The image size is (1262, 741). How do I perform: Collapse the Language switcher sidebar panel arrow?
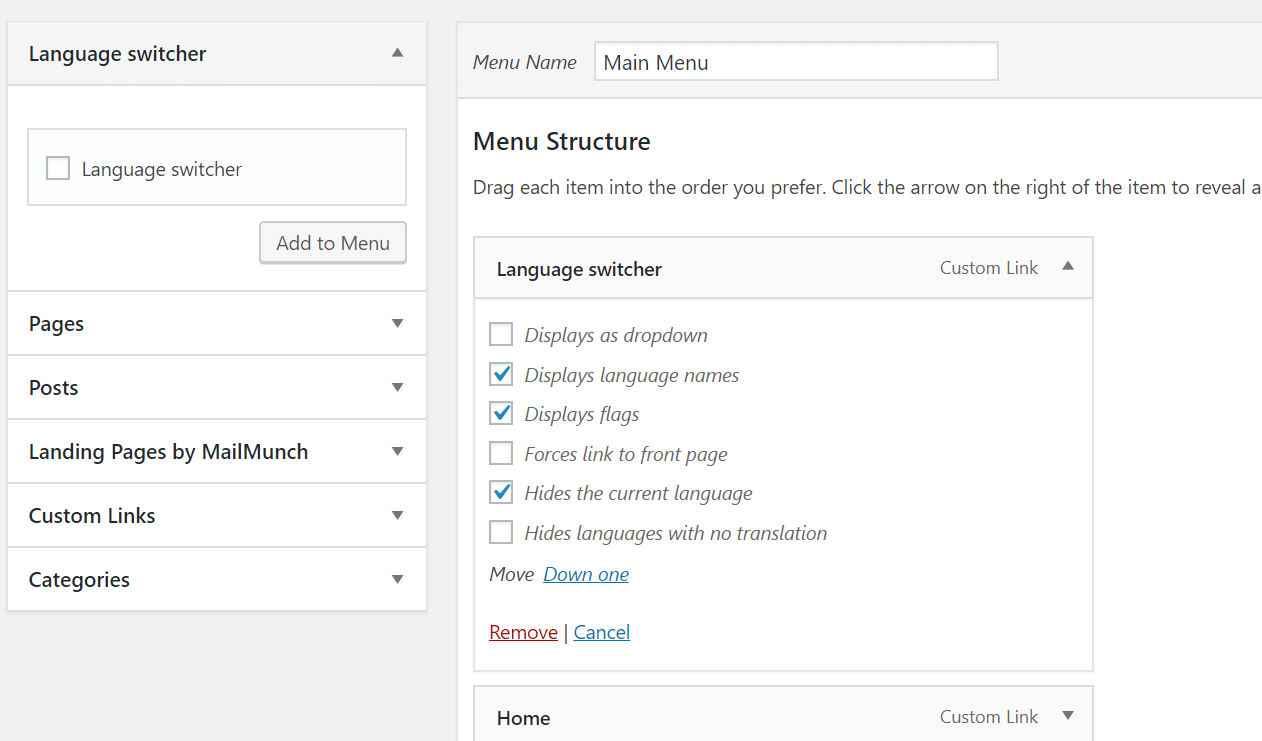397,53
